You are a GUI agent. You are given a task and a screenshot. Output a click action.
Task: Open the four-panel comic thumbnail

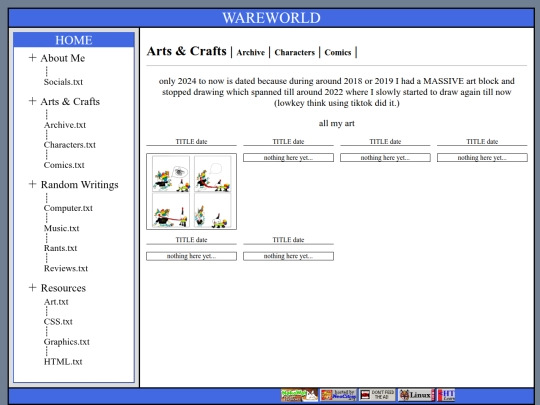191,191
